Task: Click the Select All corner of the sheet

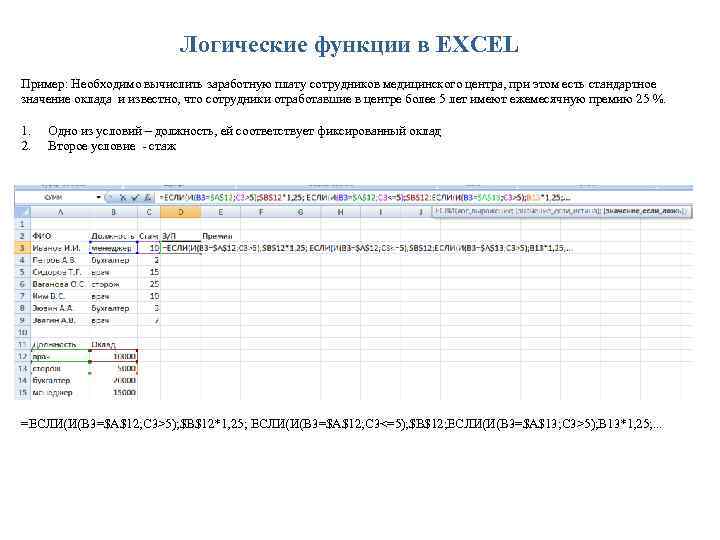Action: 22,212
